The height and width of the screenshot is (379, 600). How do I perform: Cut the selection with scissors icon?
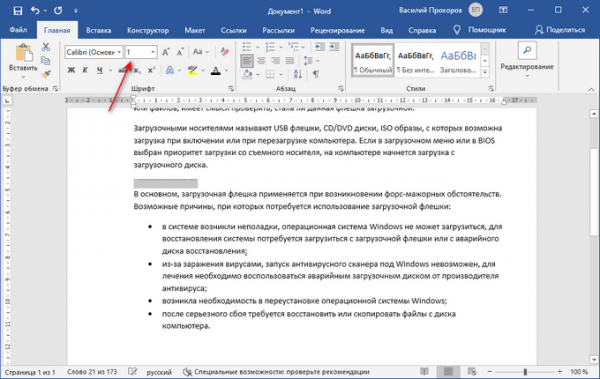46,47
